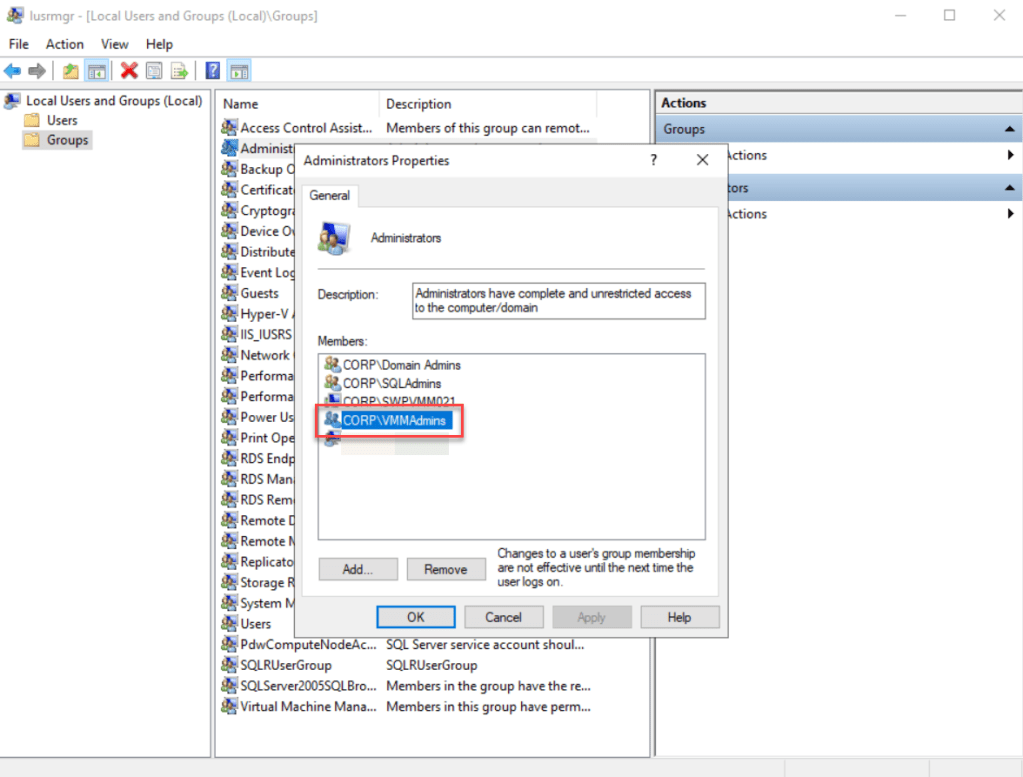The height and width of the screenshot is (777, 1023).
Task: Open Properties via the toolbar icon
Action: click(154, 71)
